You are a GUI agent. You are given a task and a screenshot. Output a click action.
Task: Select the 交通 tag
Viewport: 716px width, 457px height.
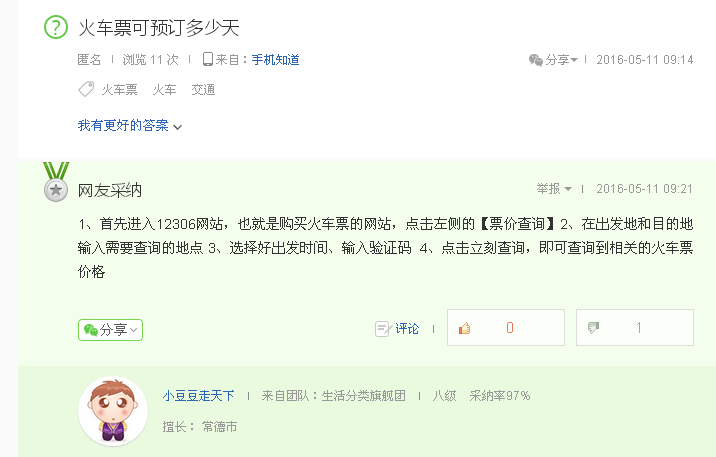click(x=203, y=89)
